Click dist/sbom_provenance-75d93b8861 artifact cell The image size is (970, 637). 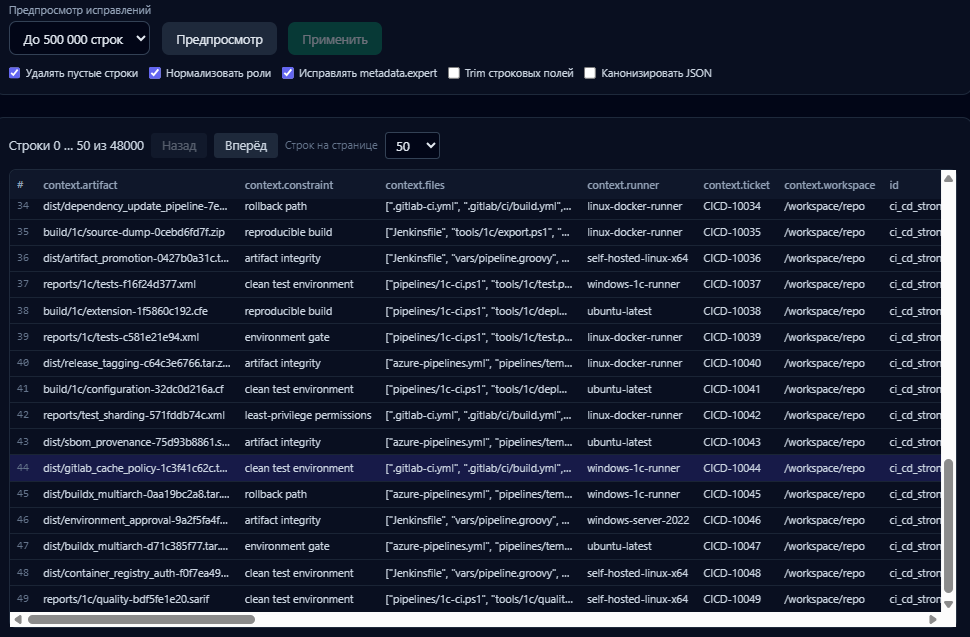[x=137, y=442]
